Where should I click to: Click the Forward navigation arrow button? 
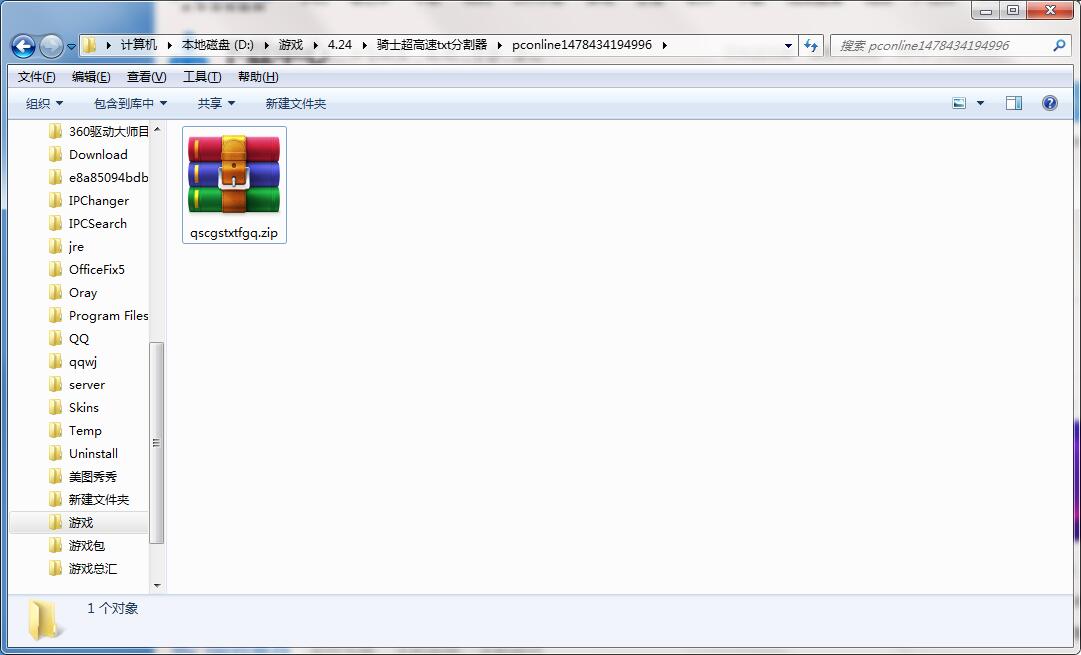point(51,46)
